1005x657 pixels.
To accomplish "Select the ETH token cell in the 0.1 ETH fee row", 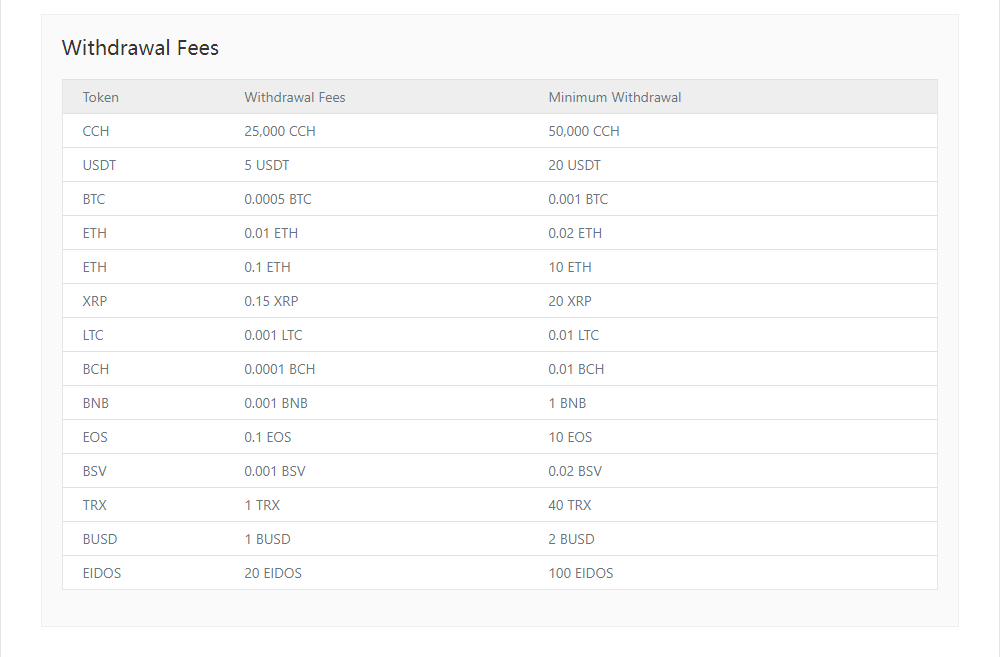I will pos(95,267).
